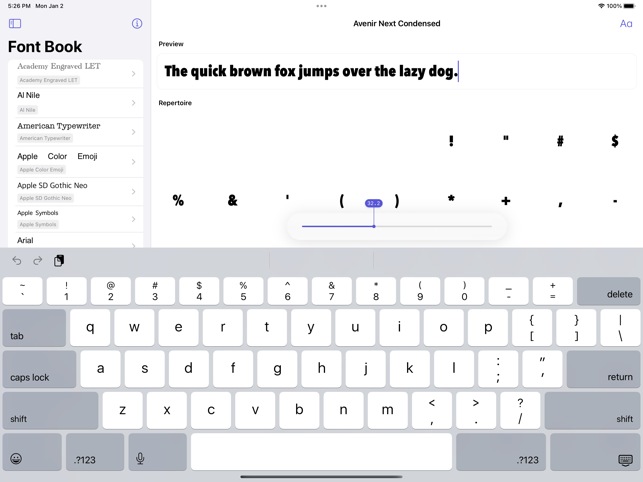Select the apostrophe glyph in Repertoire
643x482 pixels.
point(287,197)
